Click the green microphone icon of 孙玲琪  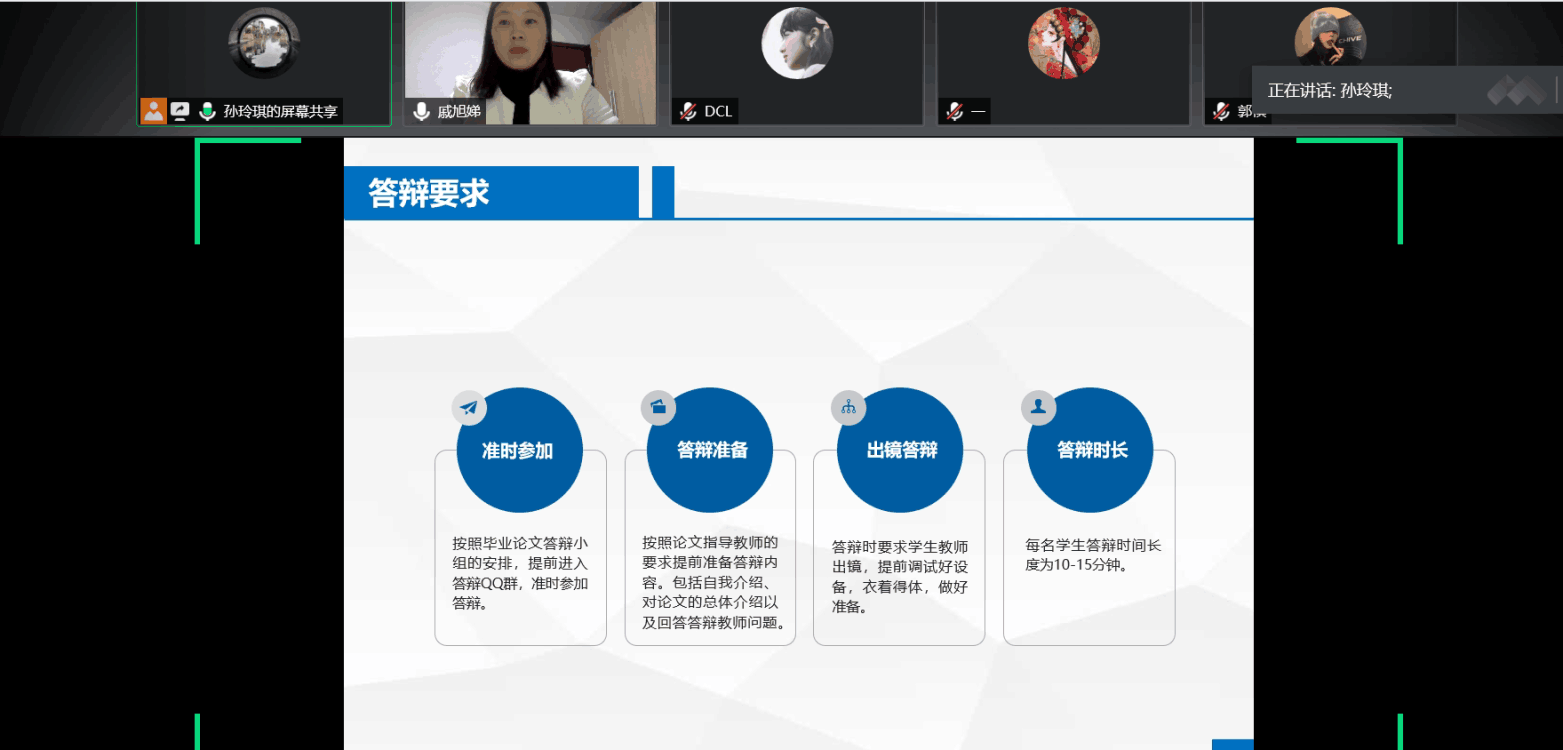(x=207, y=111)
